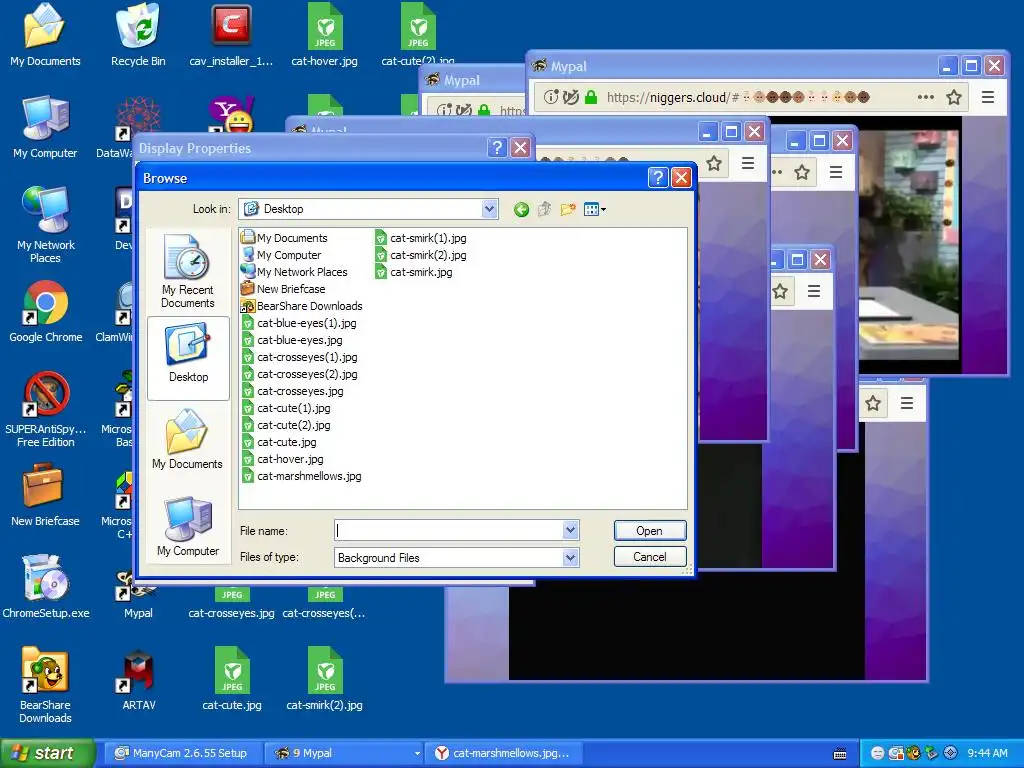Select cat-marshmellows.jpg in the file list
The width and height of the screenshot is (1024, 768).
301,476
